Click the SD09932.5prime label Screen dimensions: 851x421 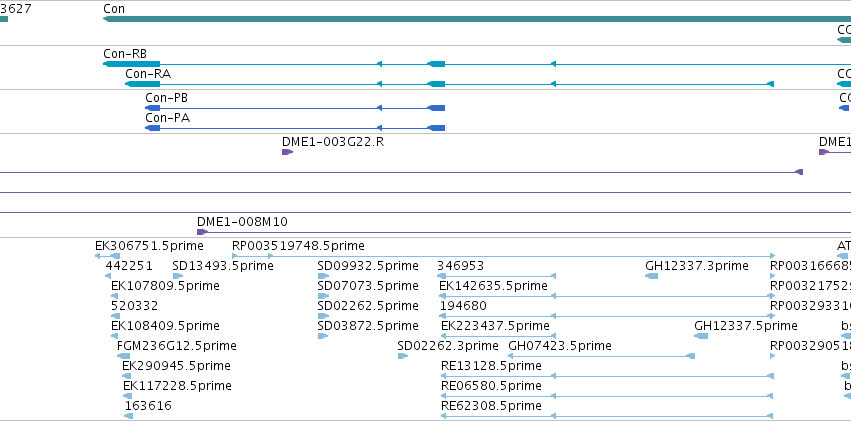368,266
